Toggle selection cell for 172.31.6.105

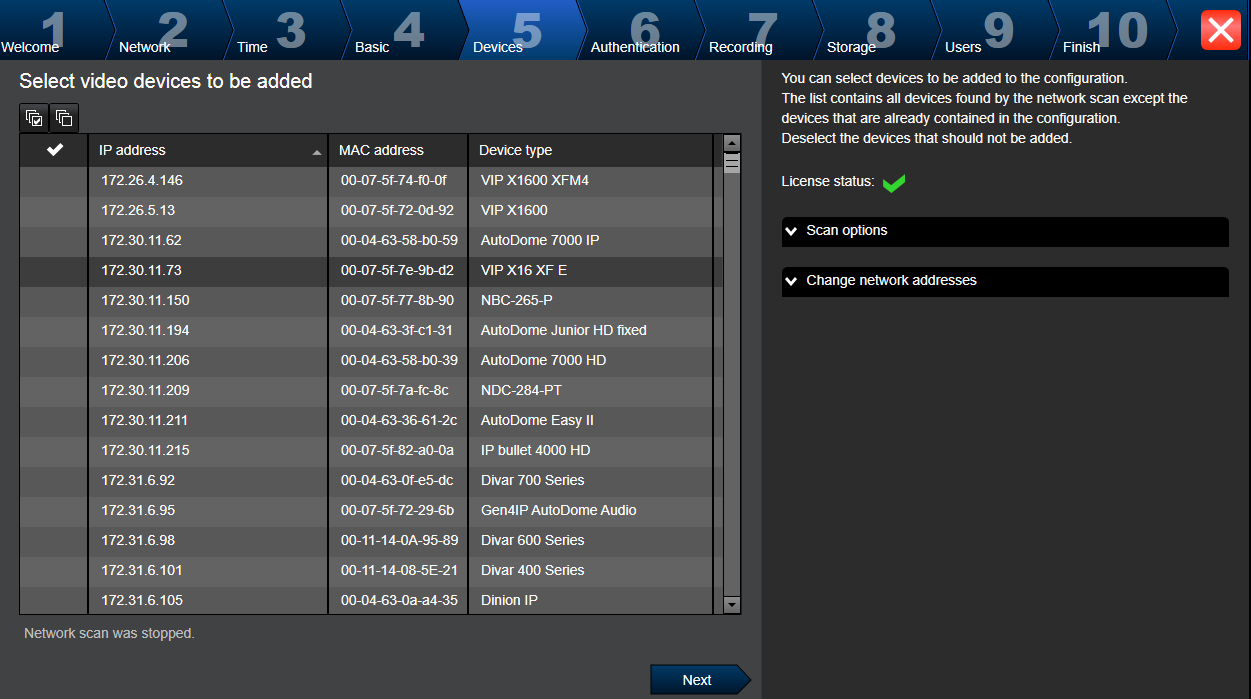coord(54,601)
